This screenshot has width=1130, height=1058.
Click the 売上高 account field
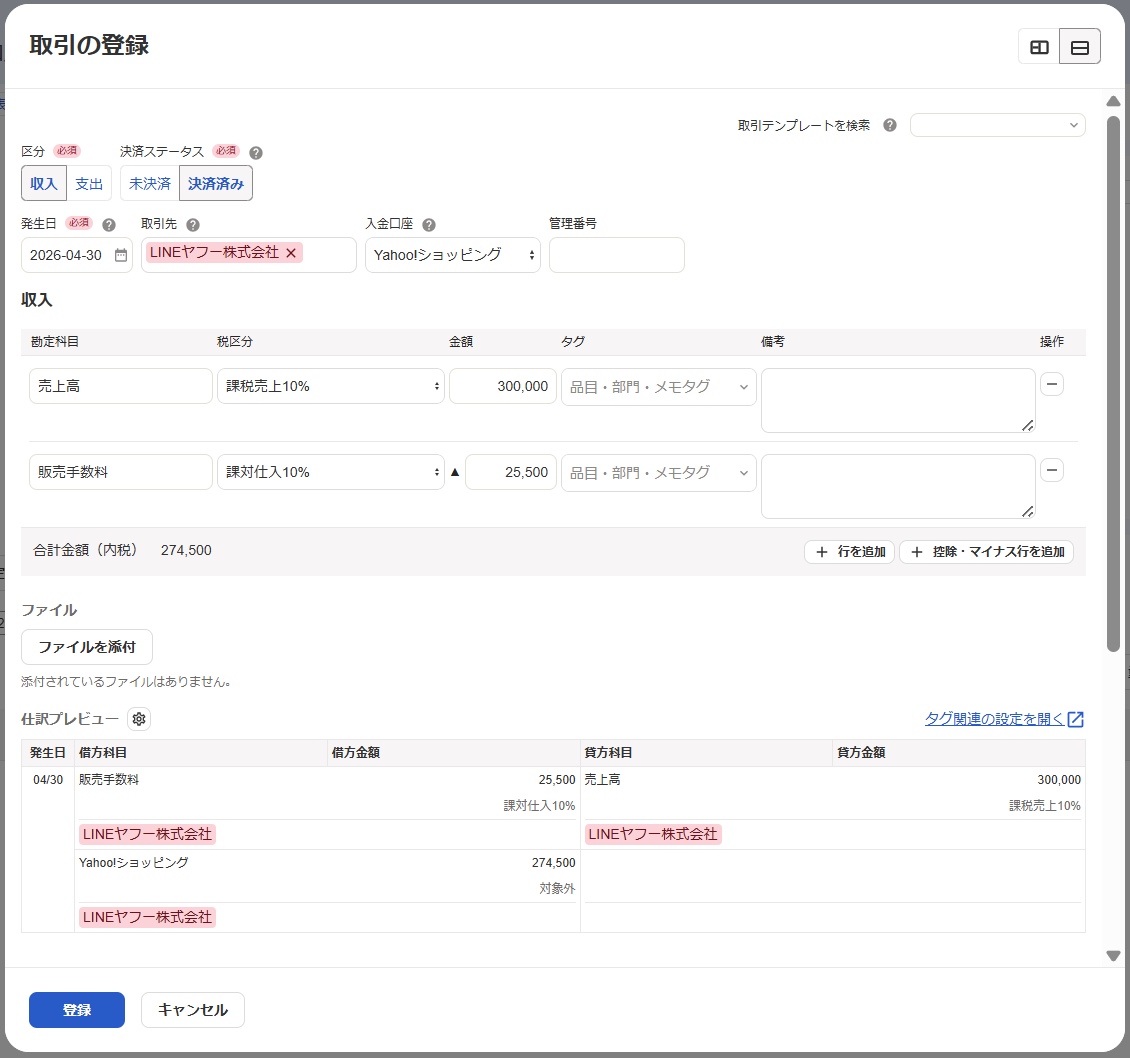coord(121,386)
